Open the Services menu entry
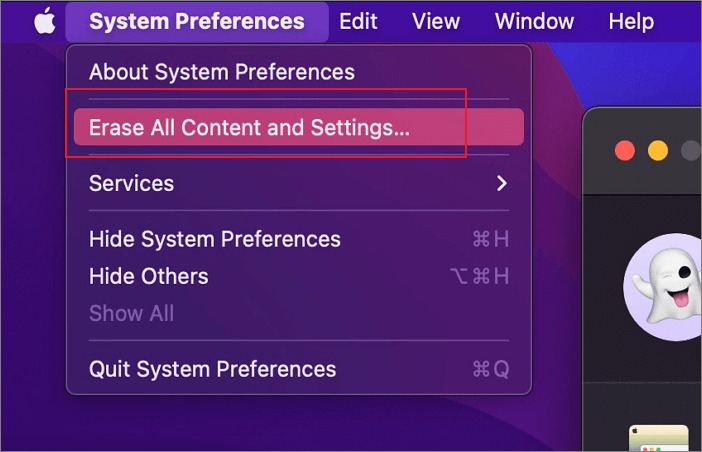702x452 pixels. point(299,183)
